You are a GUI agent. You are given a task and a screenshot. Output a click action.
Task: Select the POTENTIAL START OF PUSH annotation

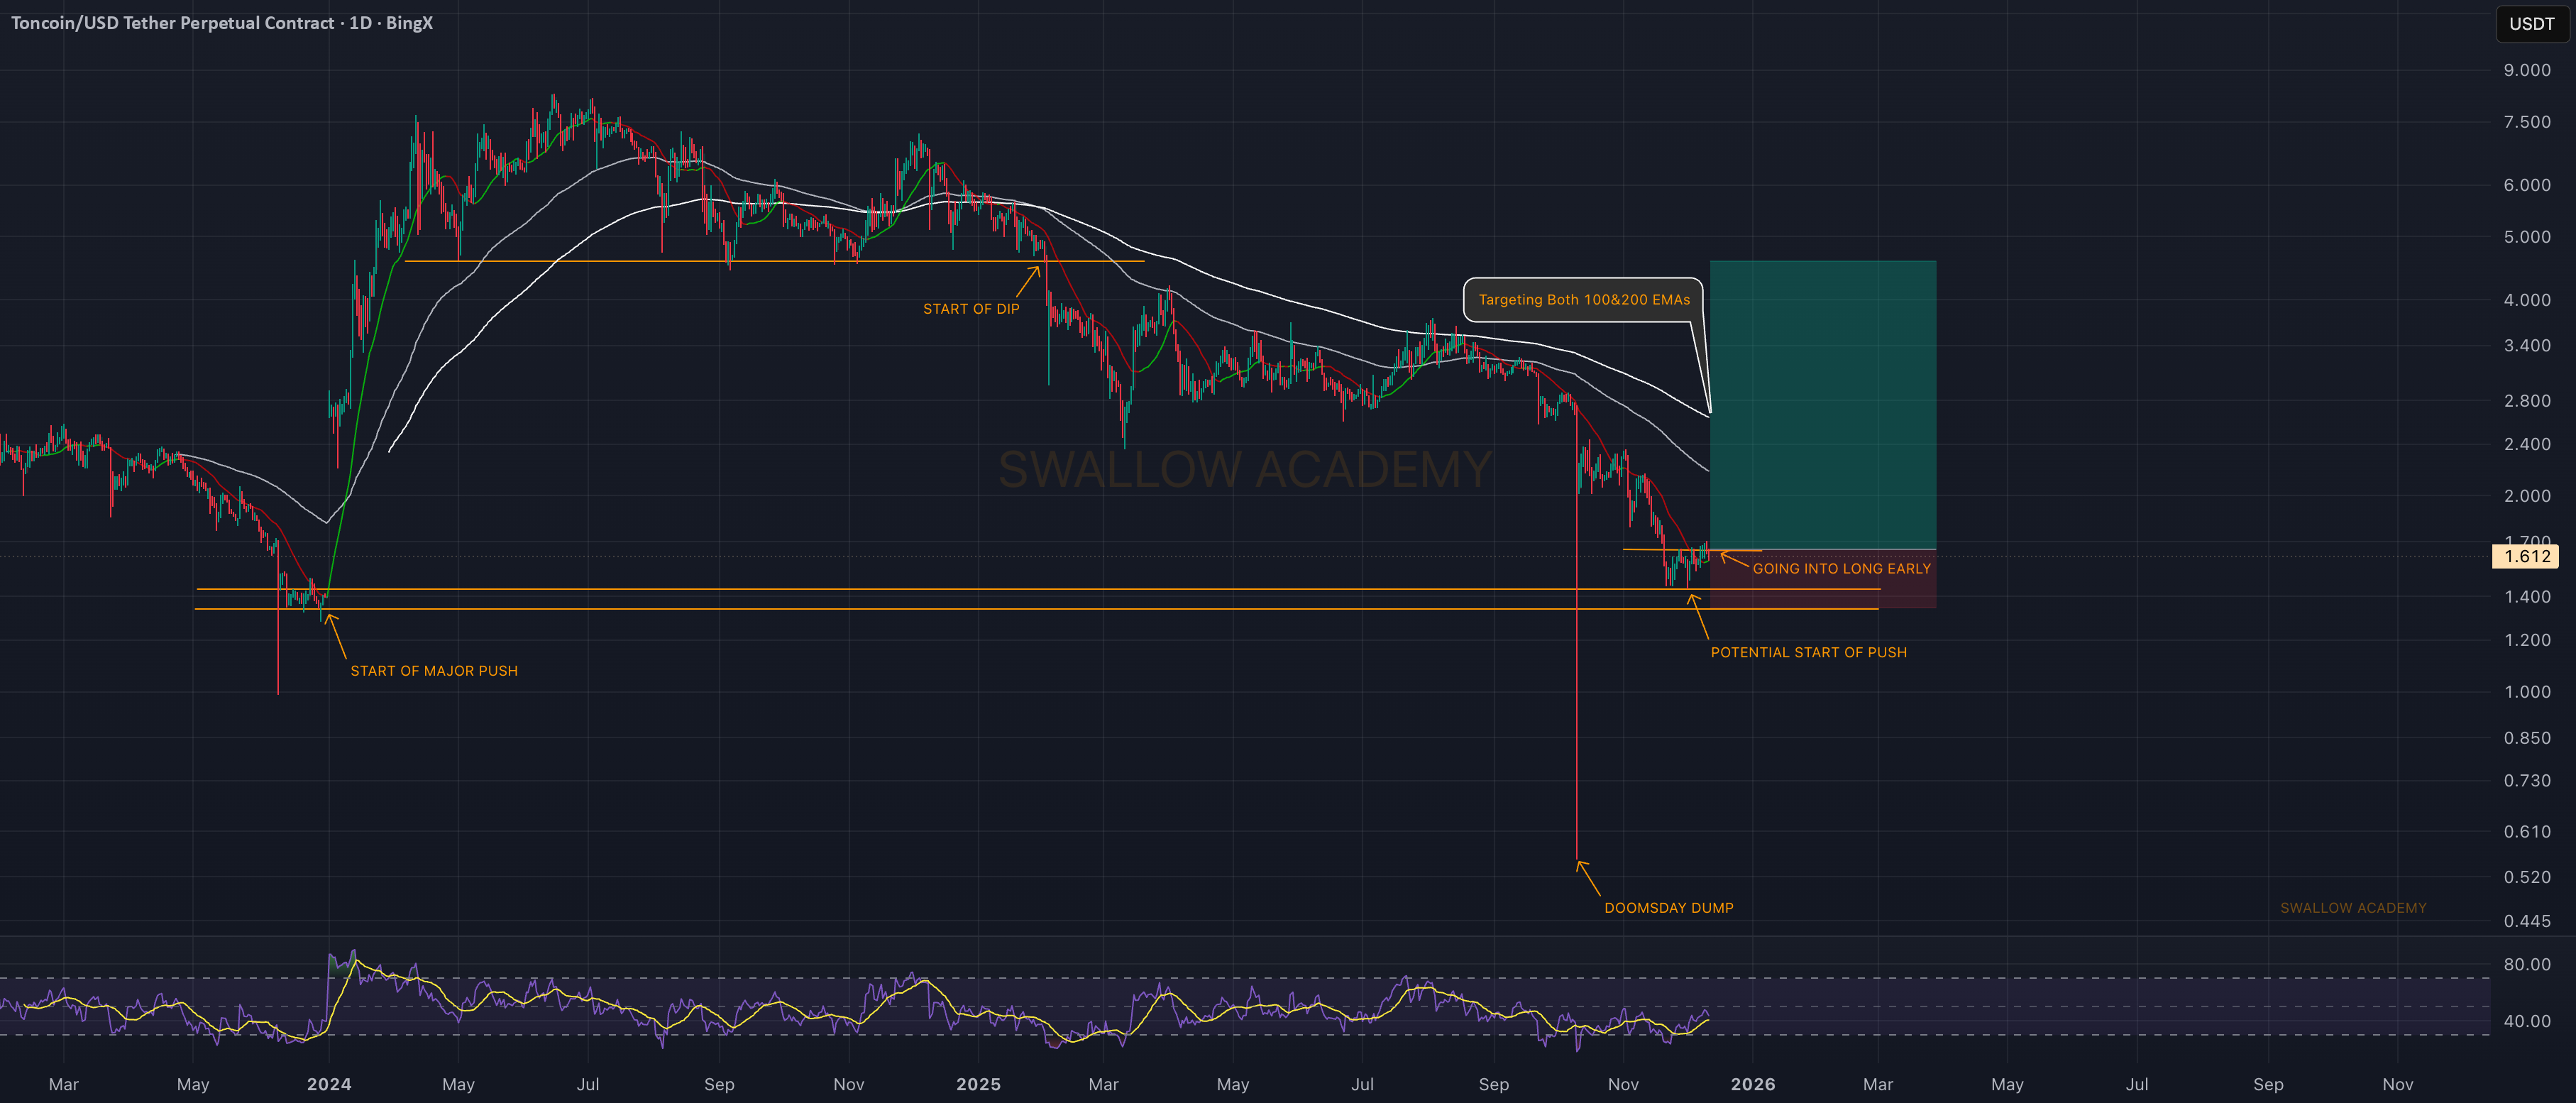tap(1808, 653)
